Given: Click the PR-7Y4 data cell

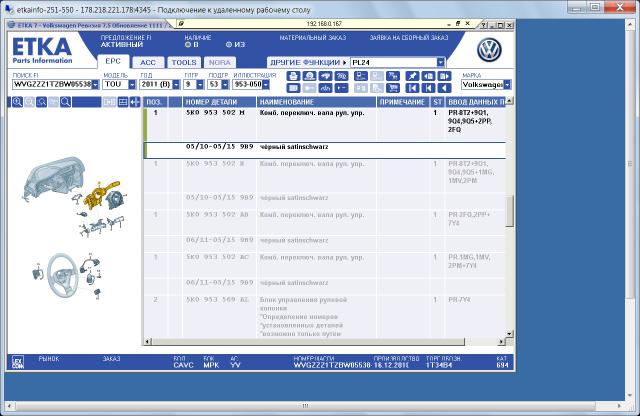Looking at the screenshot, I should 459,300.
